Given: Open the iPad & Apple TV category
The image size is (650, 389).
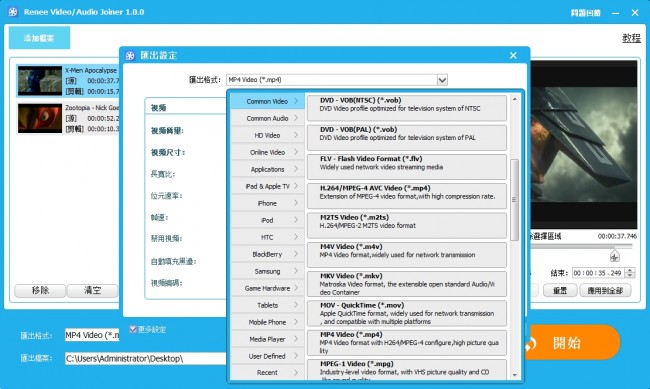Looking at the screenshot, I should click(x=267, y=186).
